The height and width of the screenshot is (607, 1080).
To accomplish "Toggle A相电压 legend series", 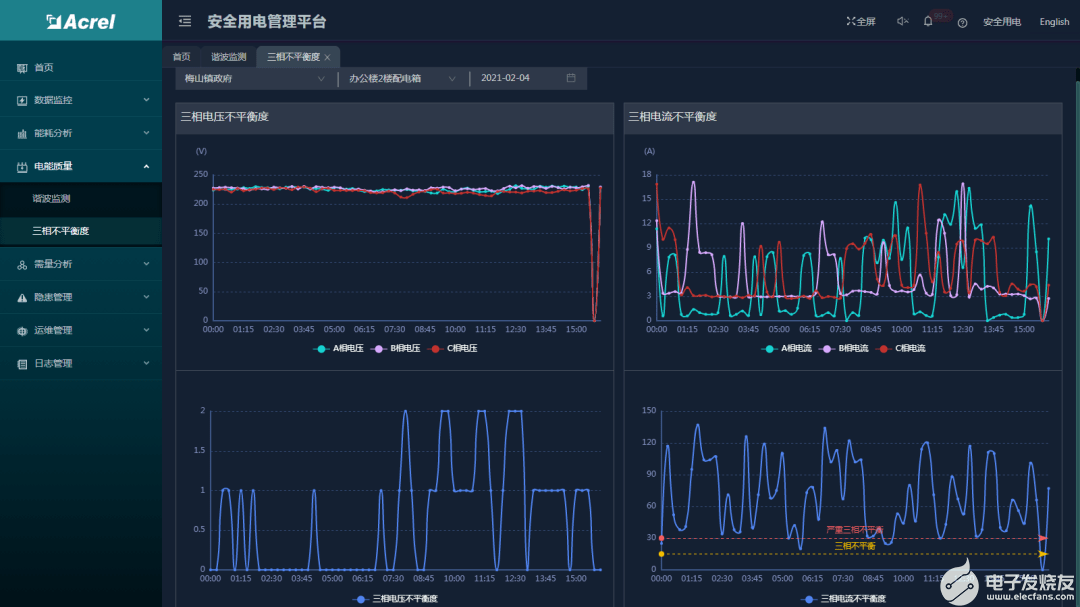I will pos(338,349).
